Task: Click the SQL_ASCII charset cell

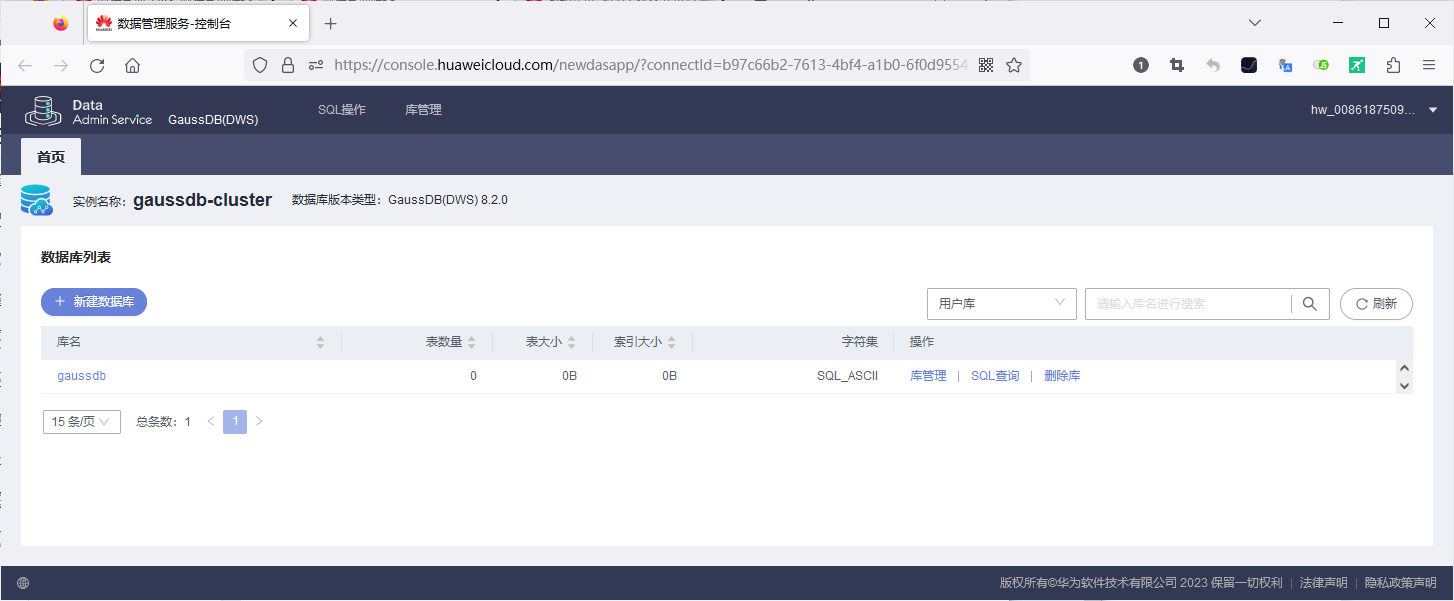Action: [847, 376]
